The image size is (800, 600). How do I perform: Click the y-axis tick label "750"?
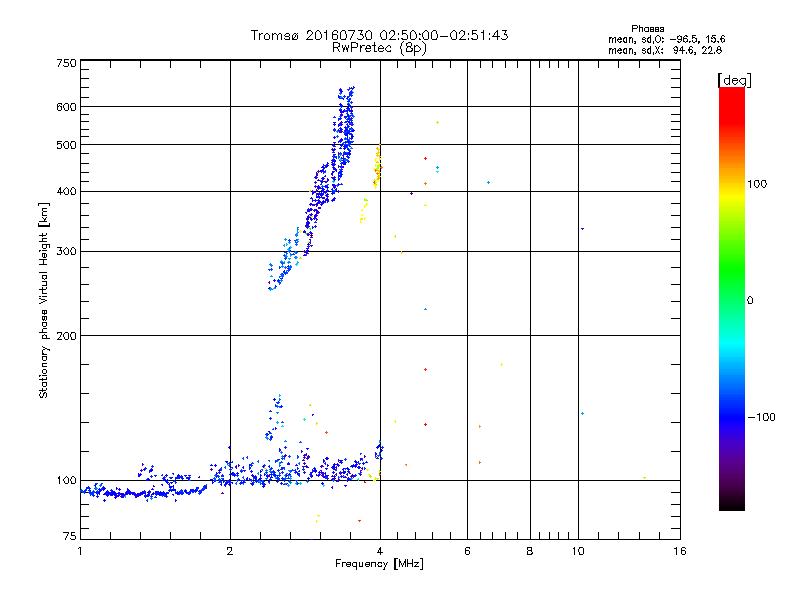pos(66,63)
